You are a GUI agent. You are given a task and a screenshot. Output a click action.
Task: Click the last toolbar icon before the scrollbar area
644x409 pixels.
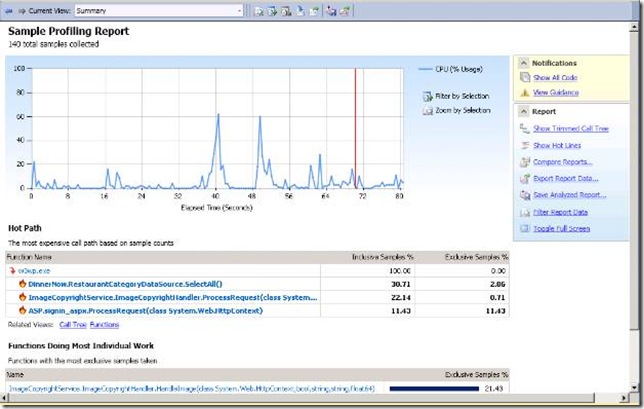click(345, 11)
